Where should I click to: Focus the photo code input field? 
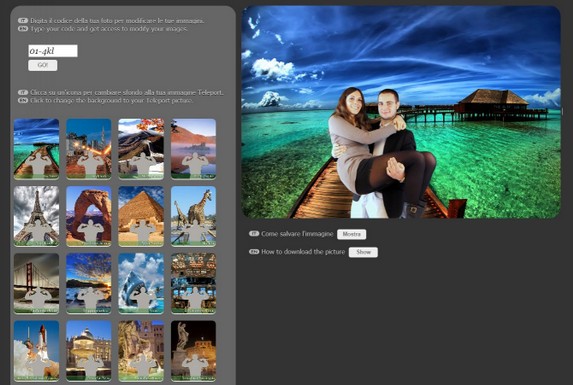tap(53, 51)
